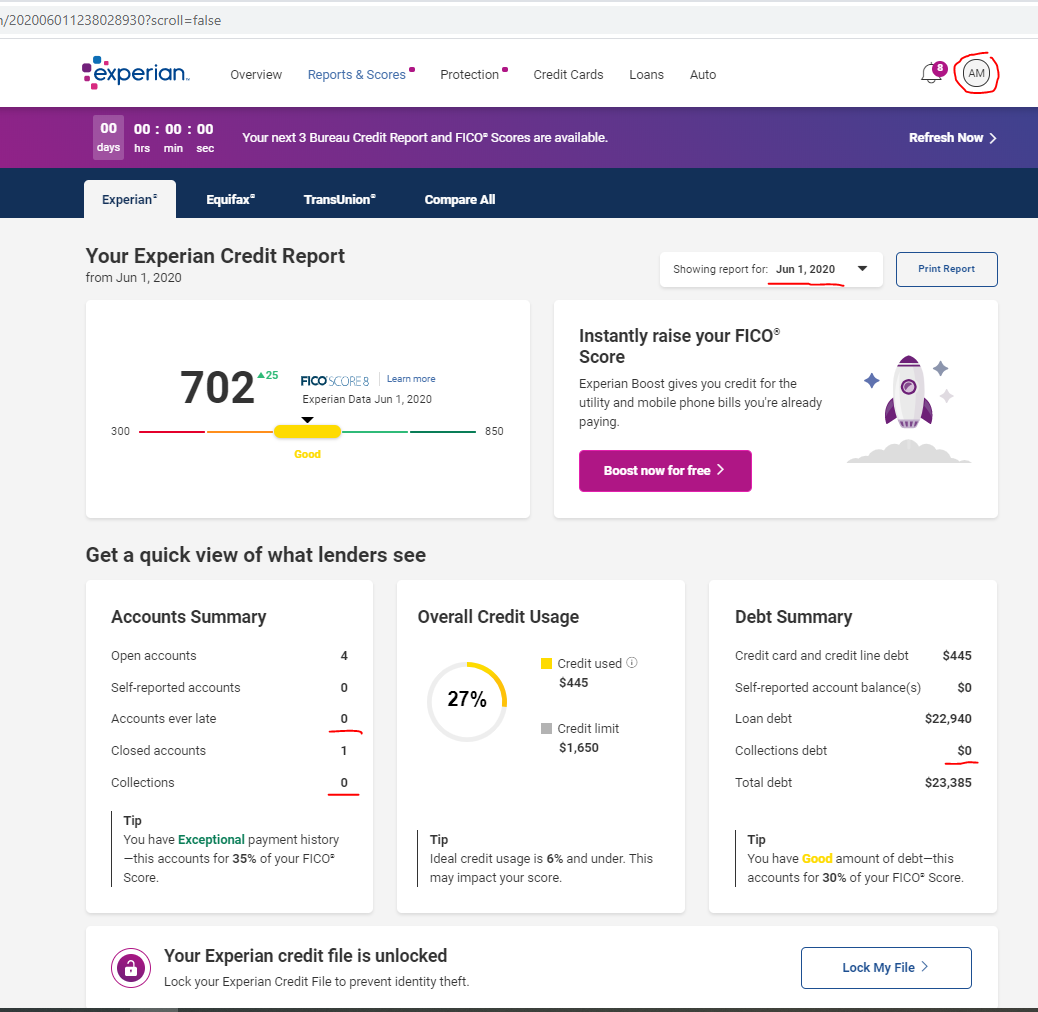Click the yellow Good score range bar

(x=307, y=431)
